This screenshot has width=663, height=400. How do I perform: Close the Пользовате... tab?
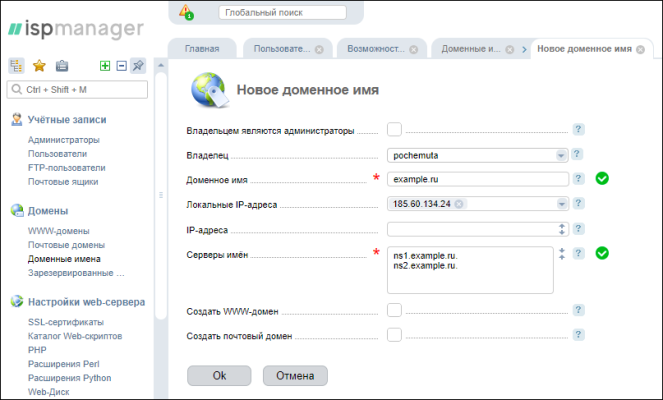coord(319,49)
